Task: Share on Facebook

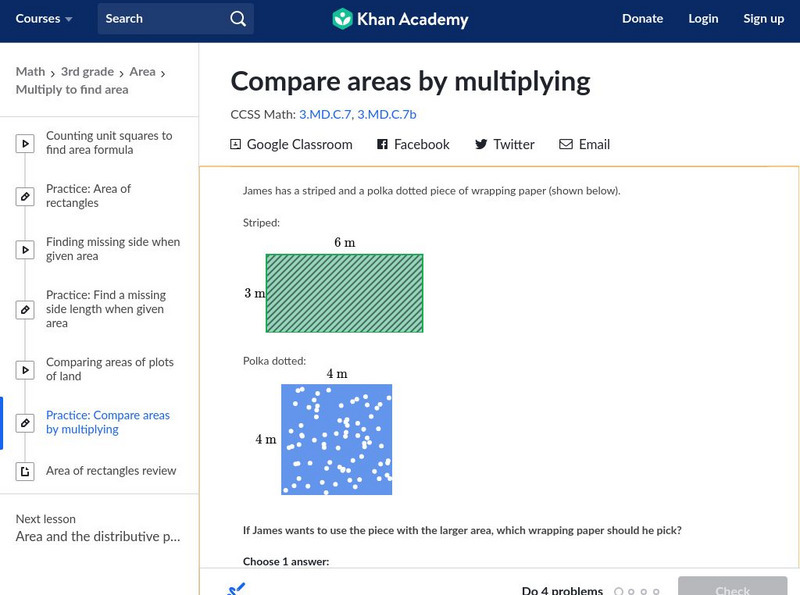Action: pyautogui.click(x=413, y=144)
